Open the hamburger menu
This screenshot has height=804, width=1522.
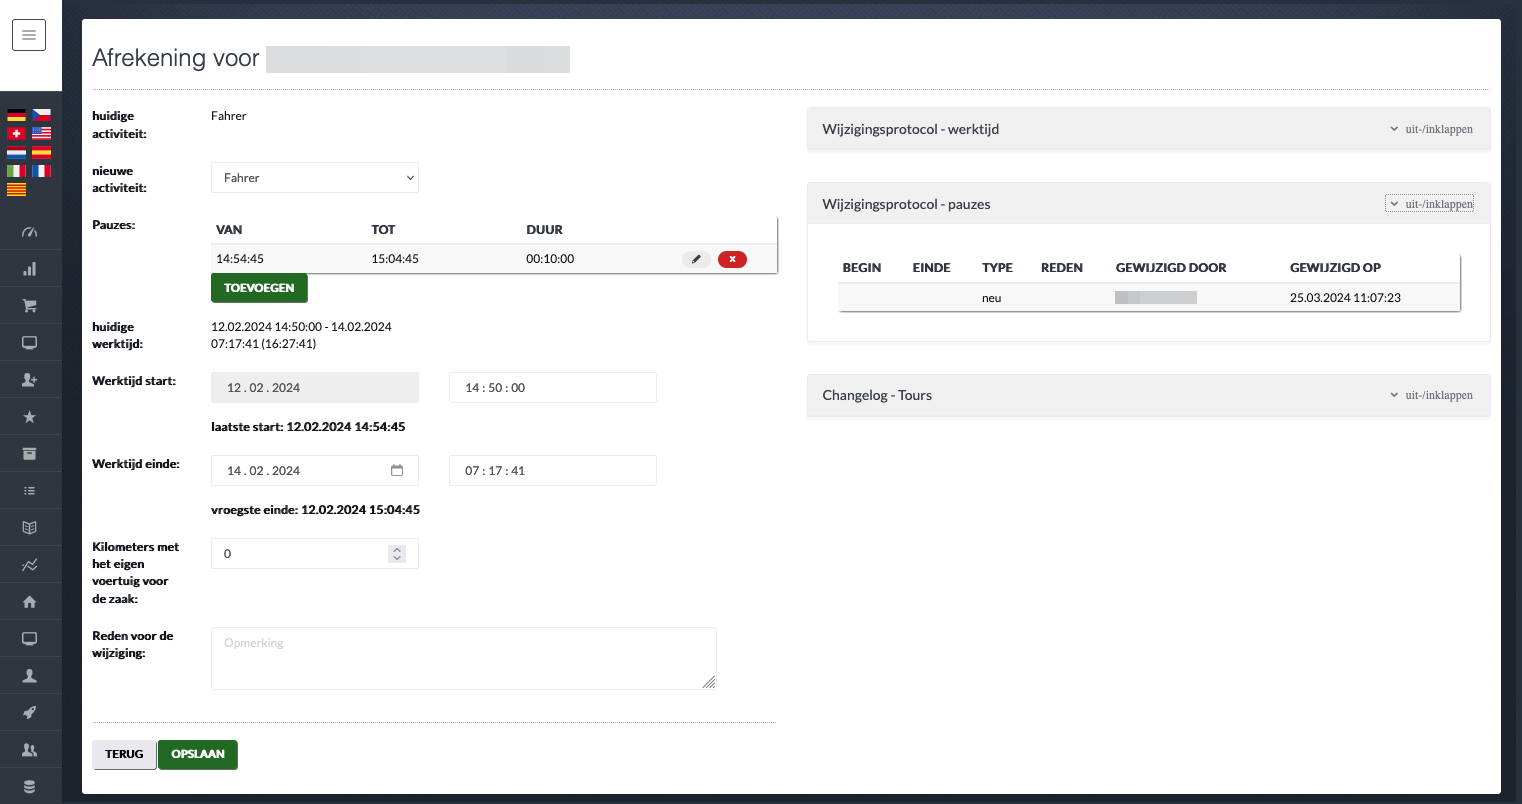29,35
